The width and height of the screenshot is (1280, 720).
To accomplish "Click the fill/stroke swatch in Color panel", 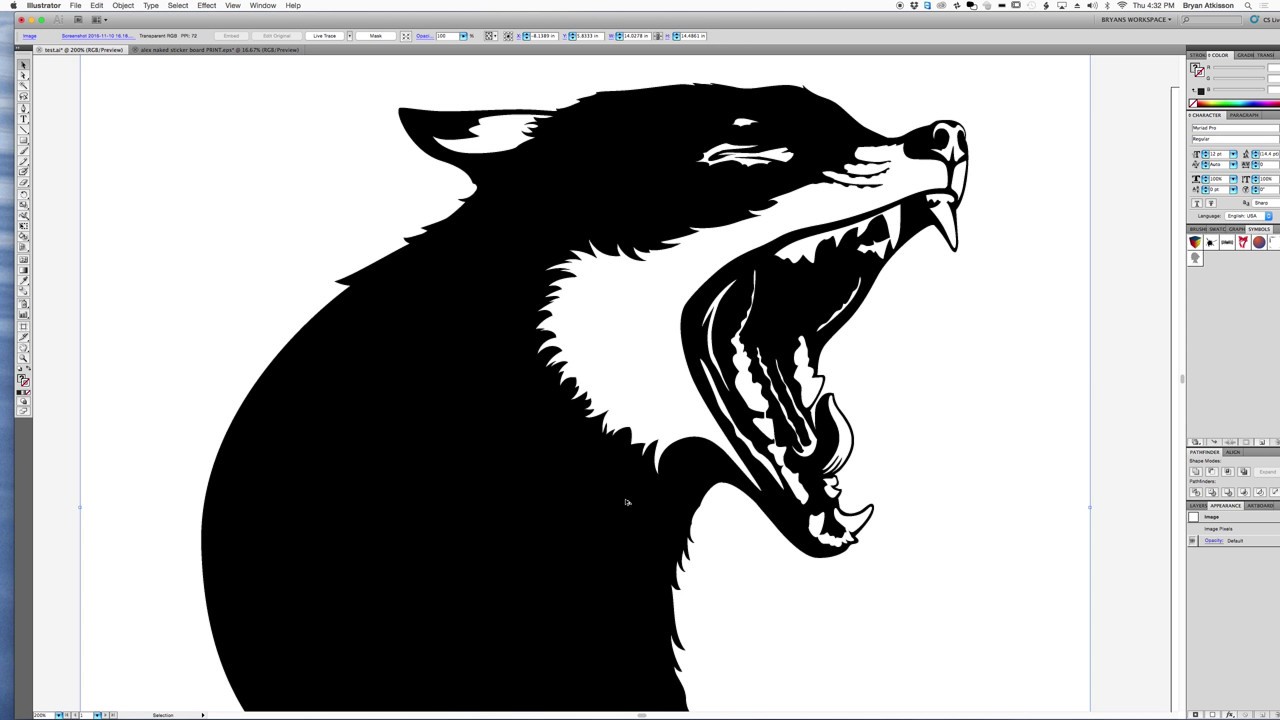I will coord(1197,70).
